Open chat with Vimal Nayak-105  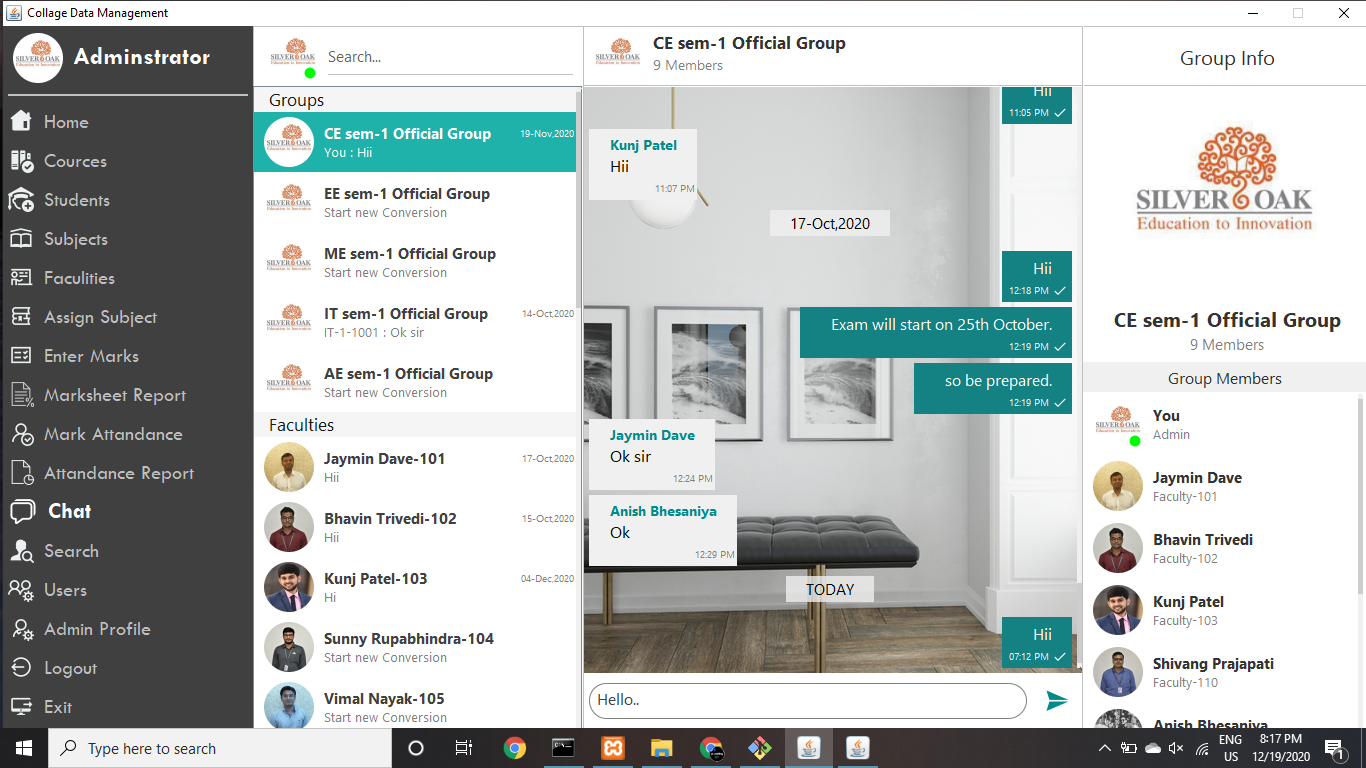pos(415,703)
